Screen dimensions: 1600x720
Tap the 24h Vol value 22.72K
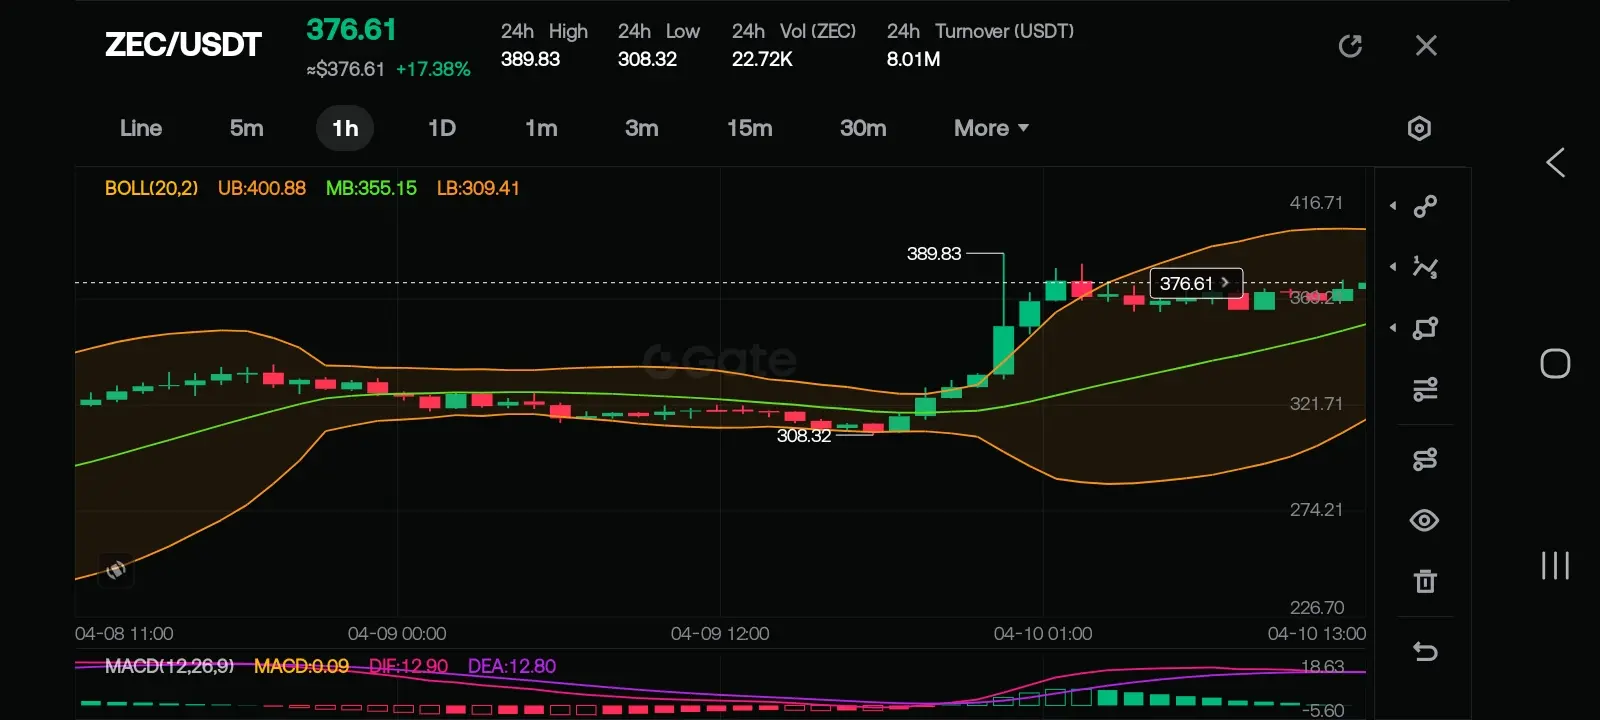(762, 59)
